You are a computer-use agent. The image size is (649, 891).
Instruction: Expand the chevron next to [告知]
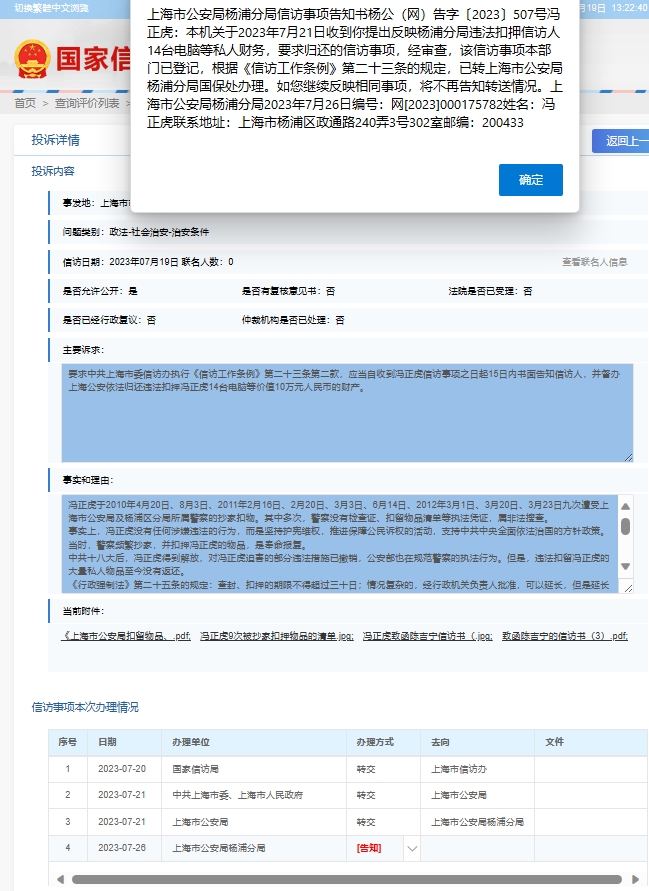[411, 848]
